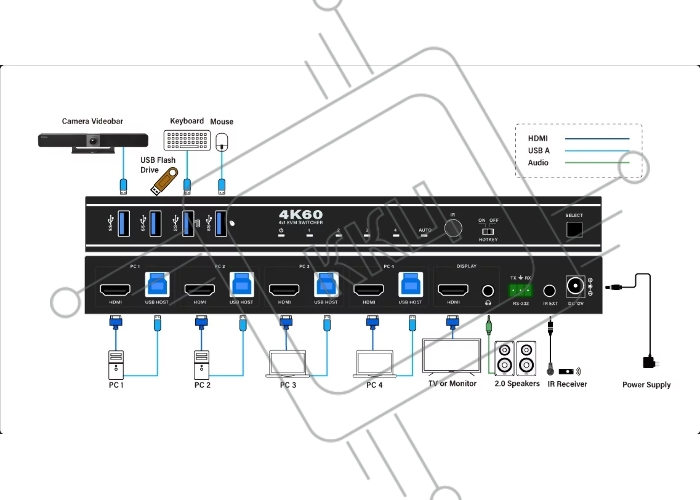
Task: Click the 'PC 2' caption below the tower
Action: 202,385
